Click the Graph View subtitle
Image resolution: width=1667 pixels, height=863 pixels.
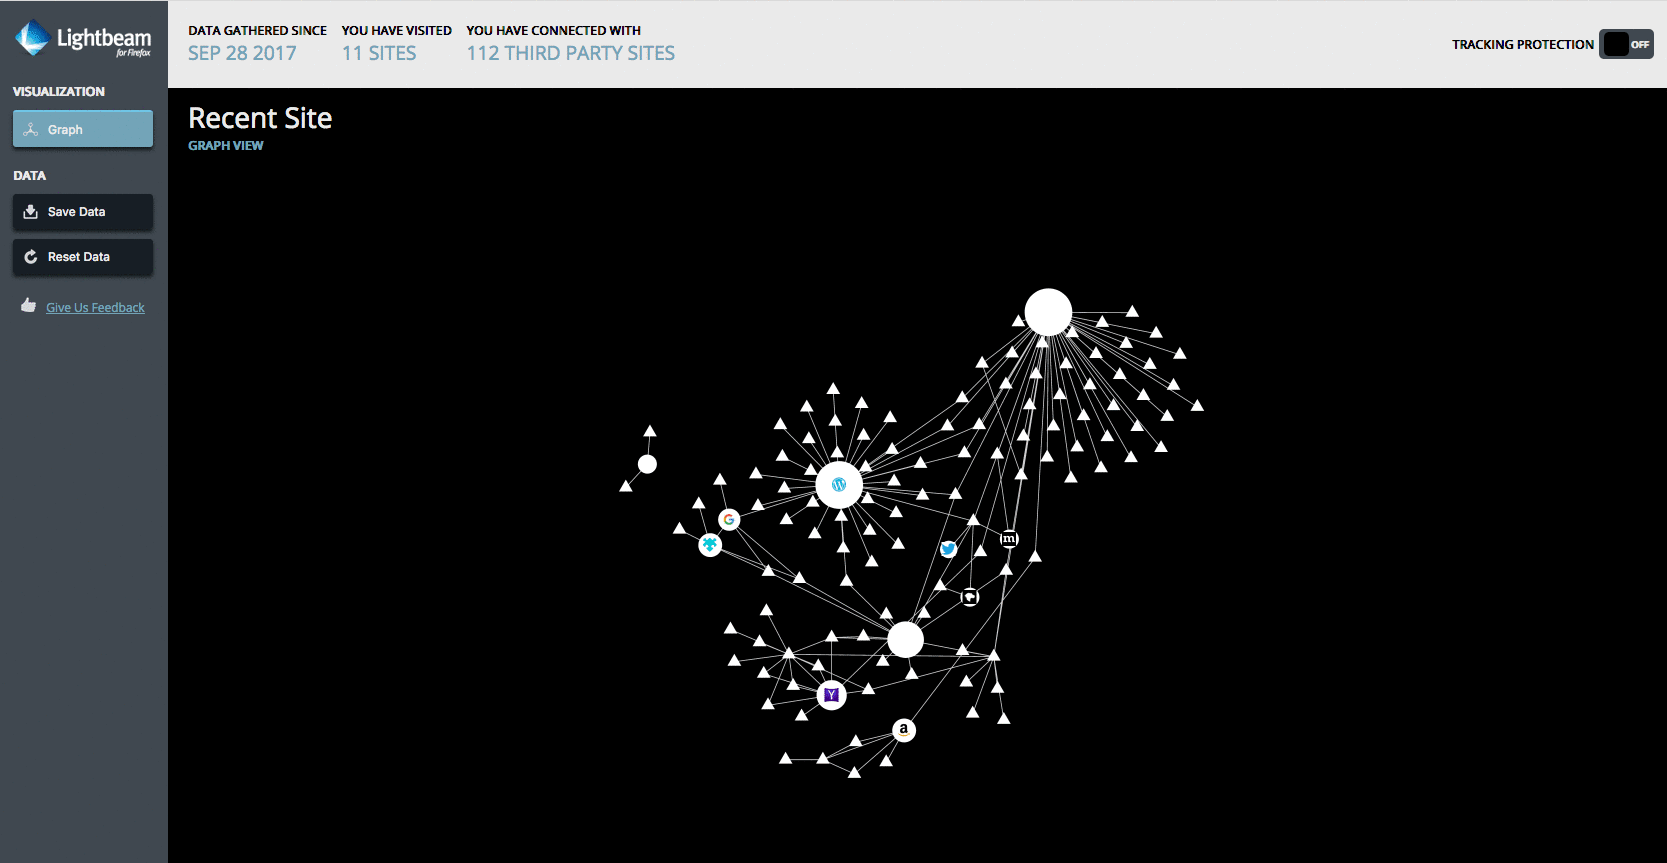pyautogui.click(x=226, y=146)
